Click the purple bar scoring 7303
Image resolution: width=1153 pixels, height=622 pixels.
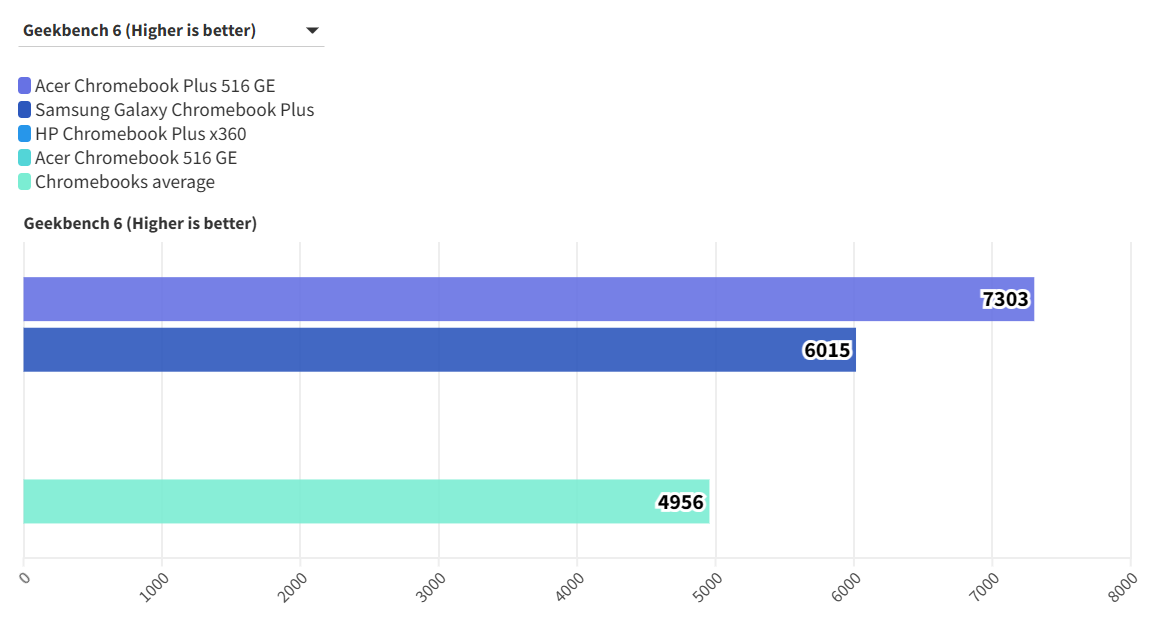point(500,299)
